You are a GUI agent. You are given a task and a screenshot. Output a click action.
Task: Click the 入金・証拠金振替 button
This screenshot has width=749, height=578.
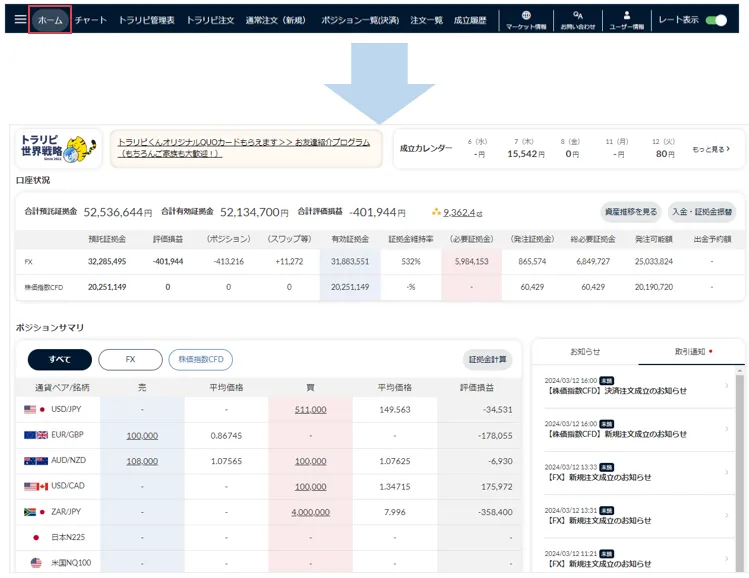[x=701, y=212]
